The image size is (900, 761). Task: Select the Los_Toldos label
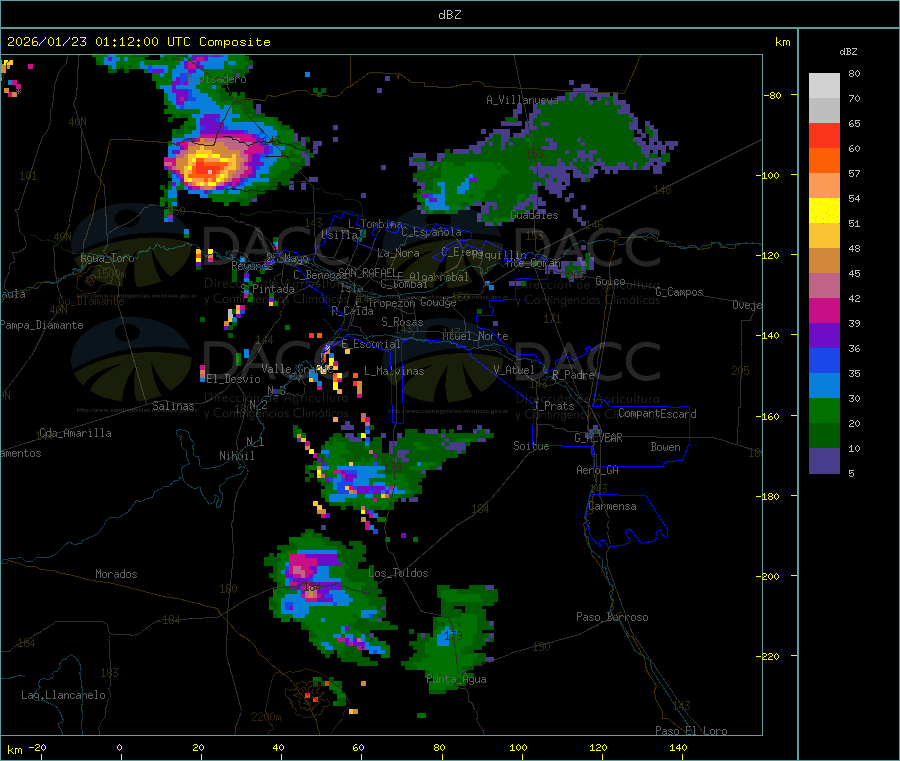[398, 573]
